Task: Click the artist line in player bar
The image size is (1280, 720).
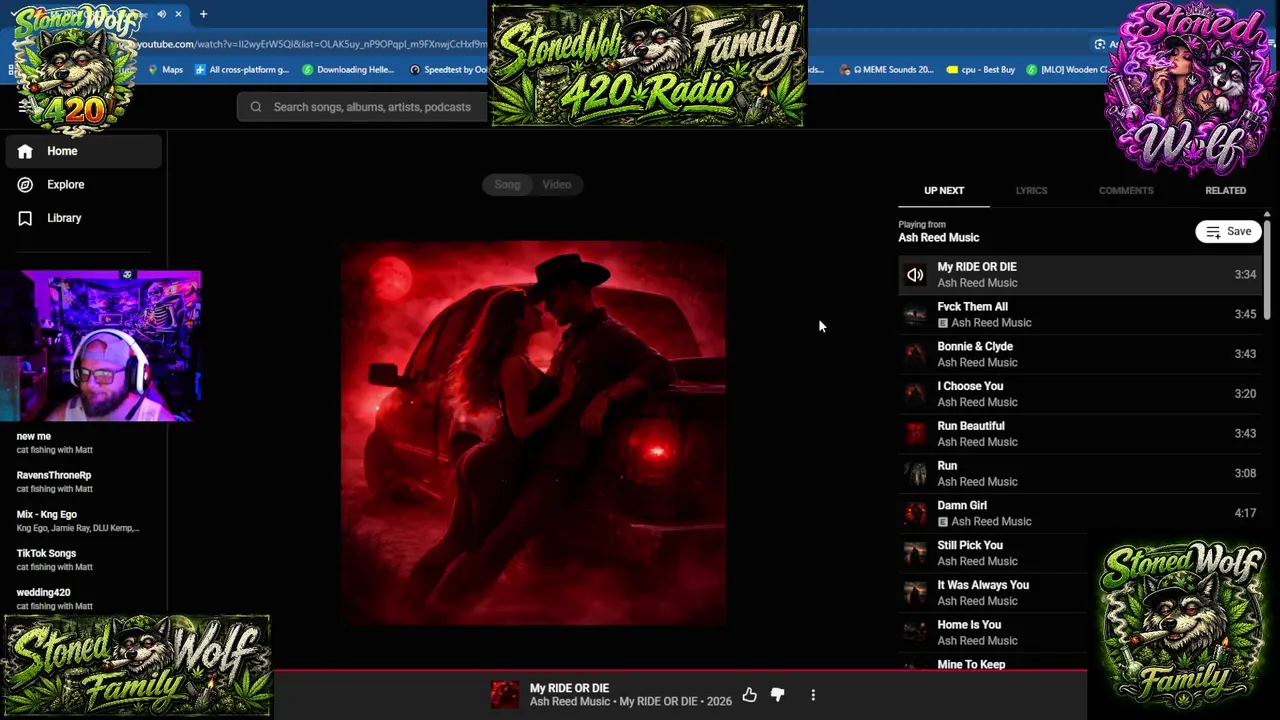Action: 630,702
